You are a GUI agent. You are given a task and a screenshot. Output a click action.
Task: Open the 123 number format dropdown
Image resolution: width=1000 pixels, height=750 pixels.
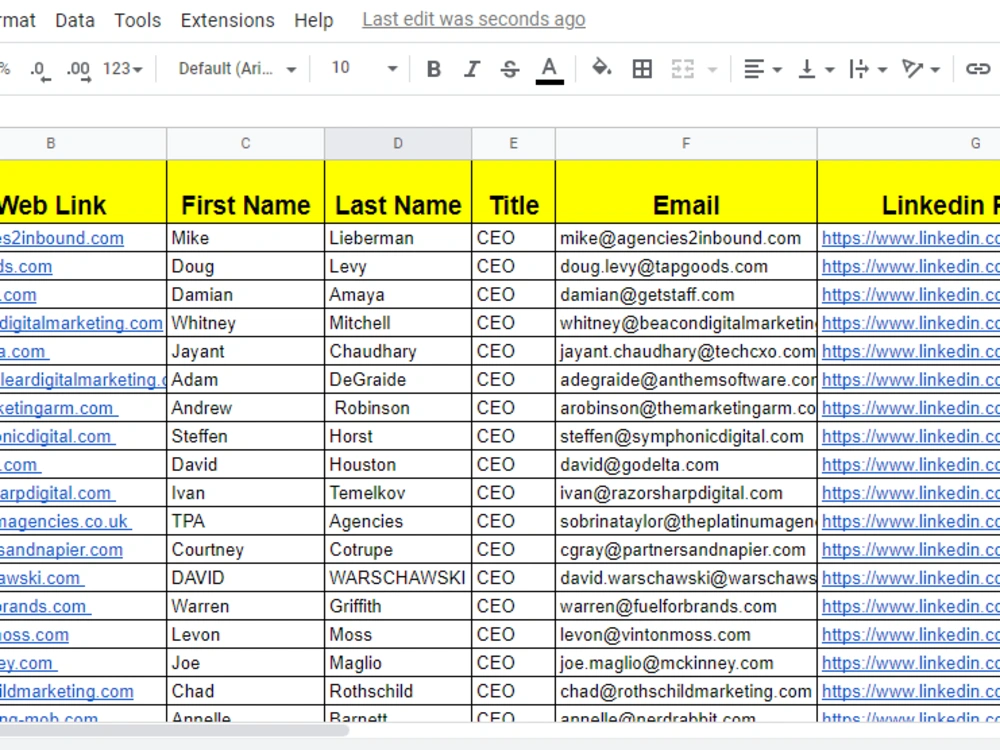(x=122, y=68)
